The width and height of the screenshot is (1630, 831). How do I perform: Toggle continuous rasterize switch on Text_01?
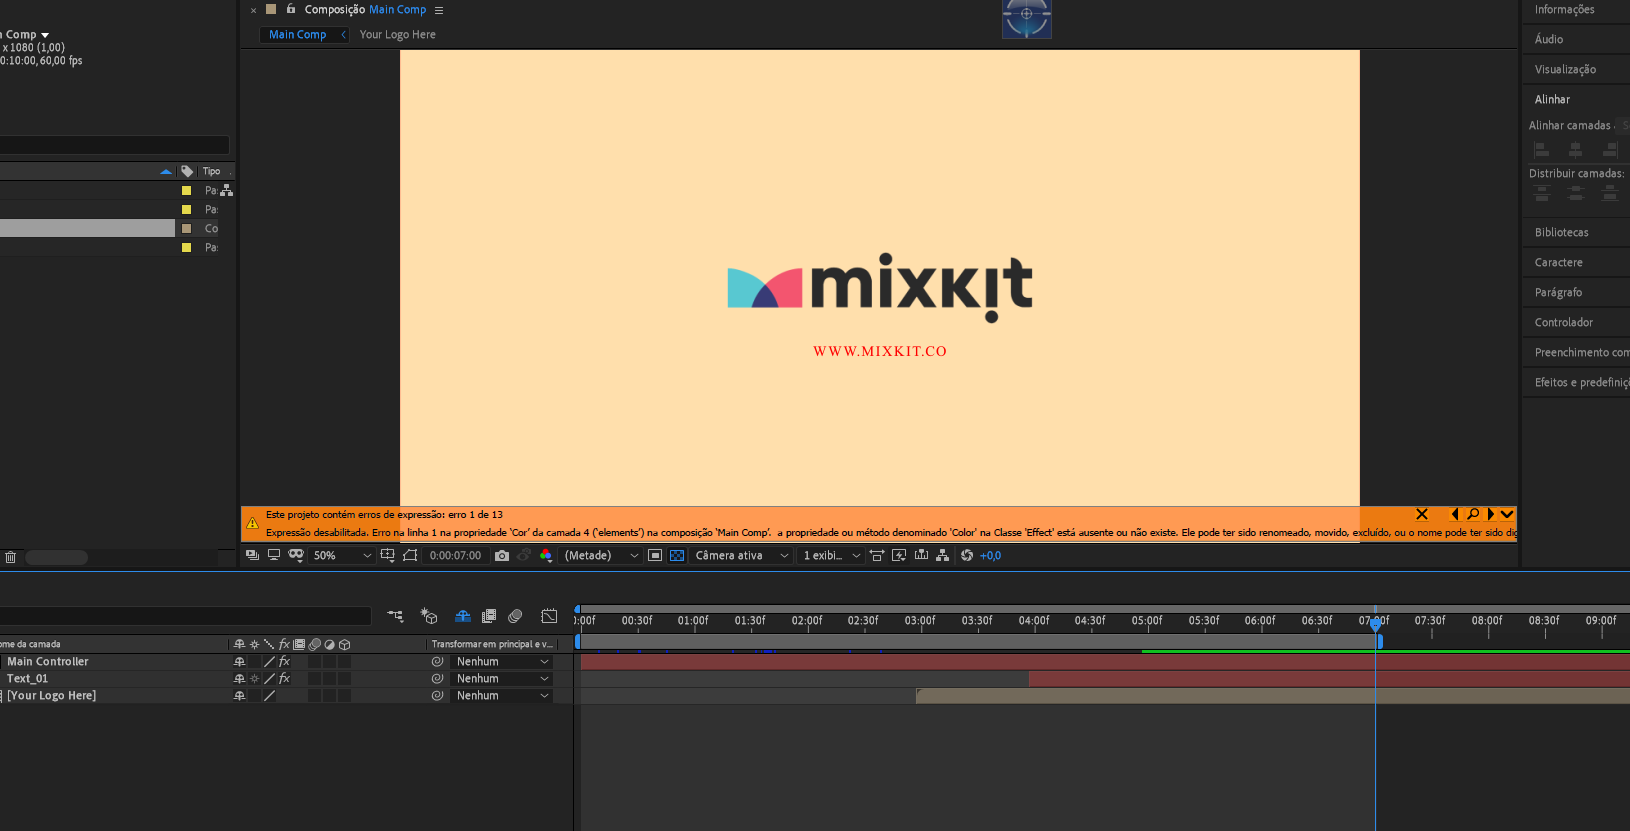tap(254, 679)
